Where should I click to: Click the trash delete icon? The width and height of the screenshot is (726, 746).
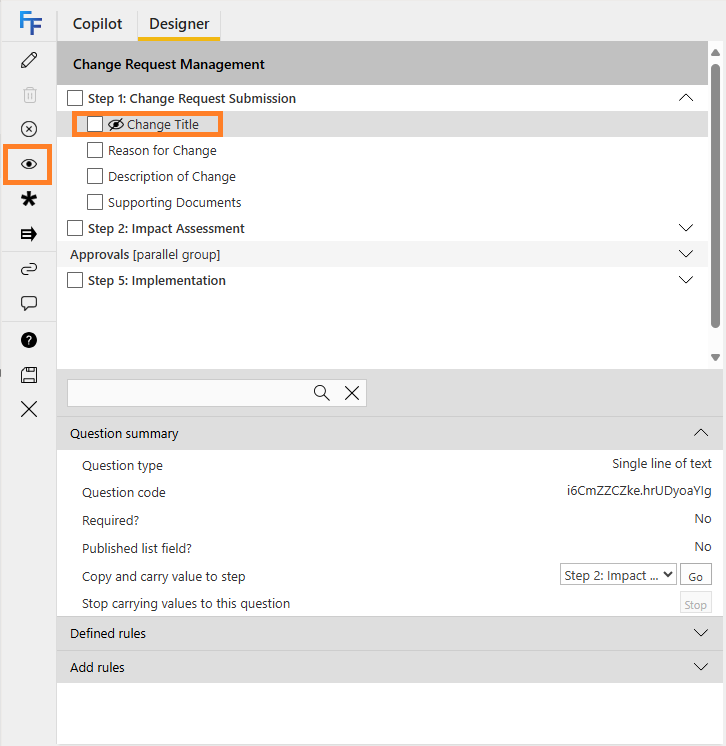[x=29, y=95]
